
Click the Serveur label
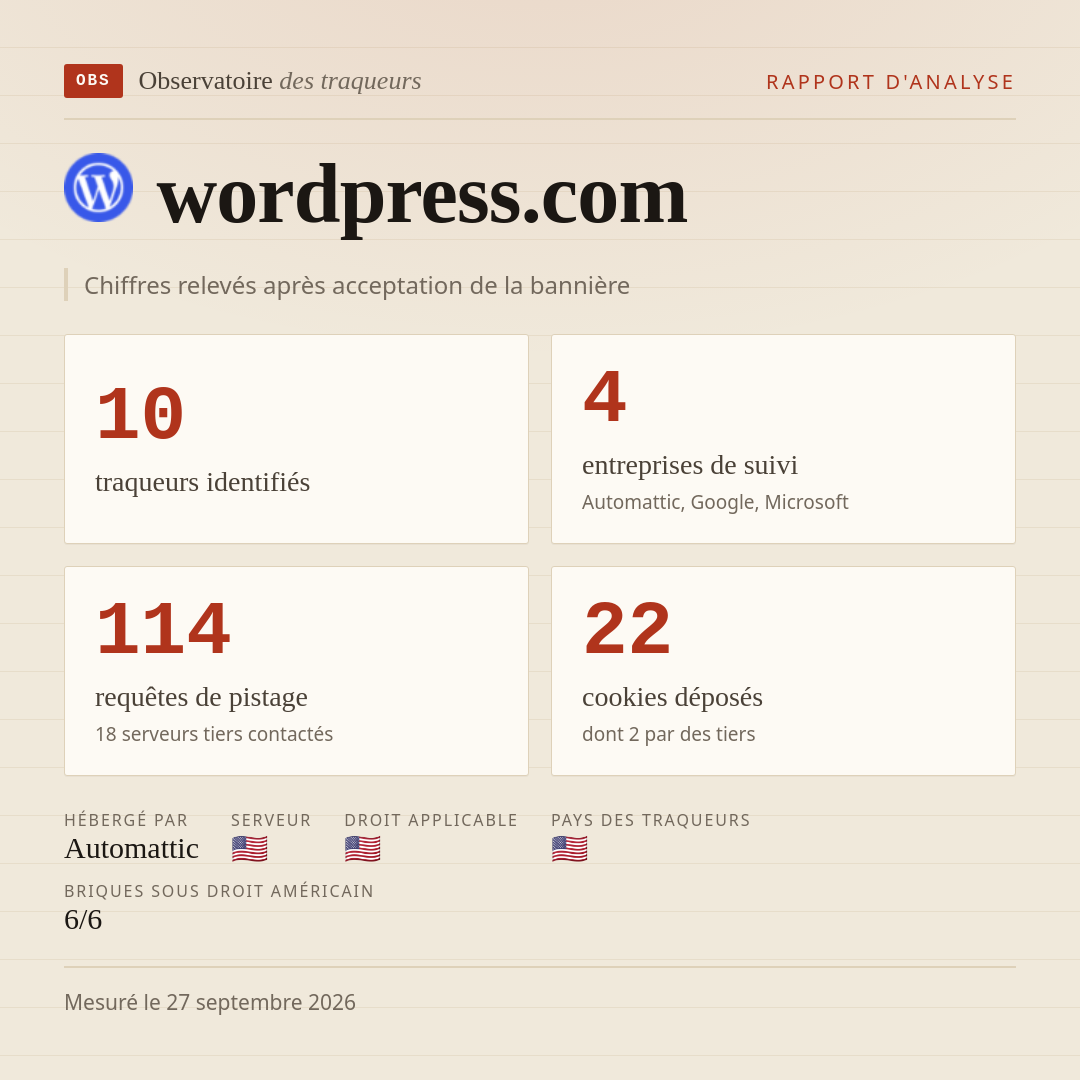click(271, 820)
